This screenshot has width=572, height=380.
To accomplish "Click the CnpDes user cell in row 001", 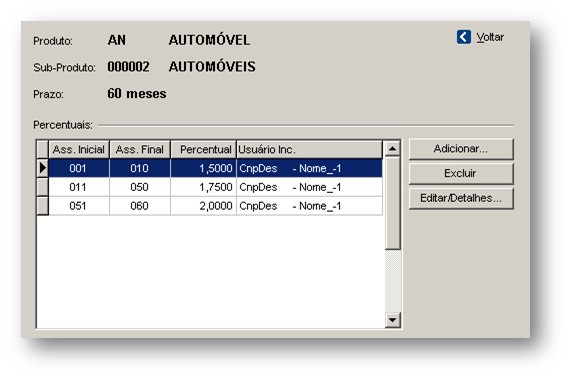I will coord(309,168).
